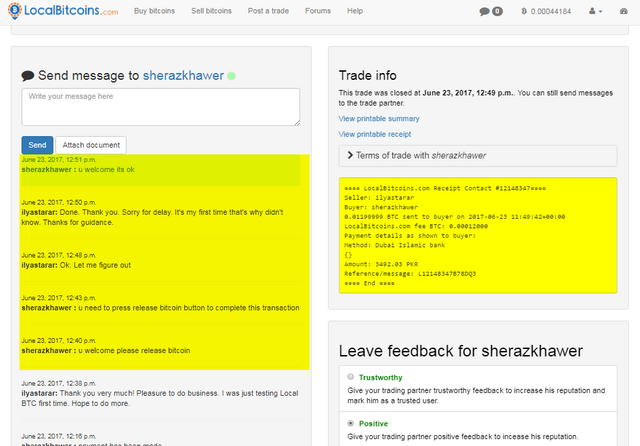Select the Trustworthy feedback radio button
Screen dimensions: 640x446
click(x=351, y=377)
